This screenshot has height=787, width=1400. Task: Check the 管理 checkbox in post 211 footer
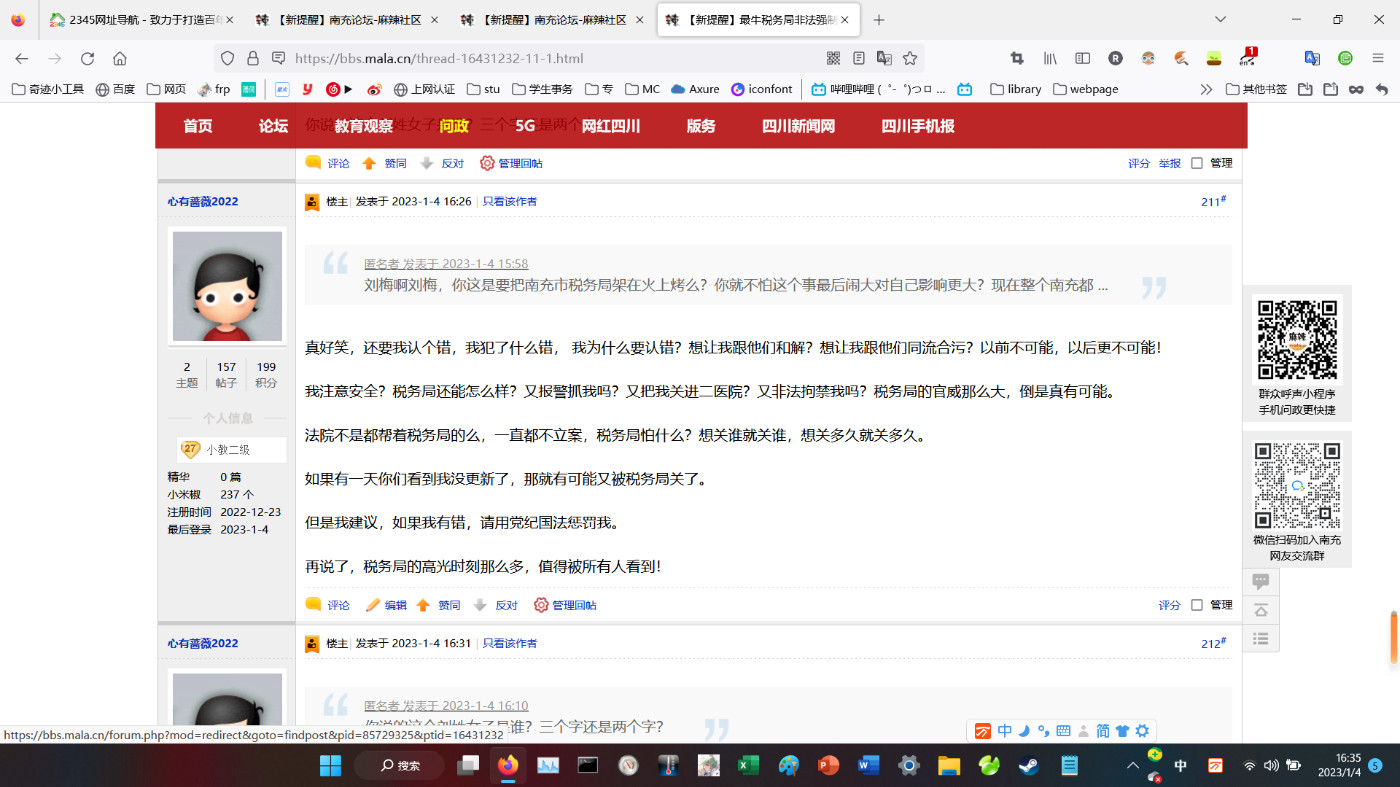point(1197,605)
